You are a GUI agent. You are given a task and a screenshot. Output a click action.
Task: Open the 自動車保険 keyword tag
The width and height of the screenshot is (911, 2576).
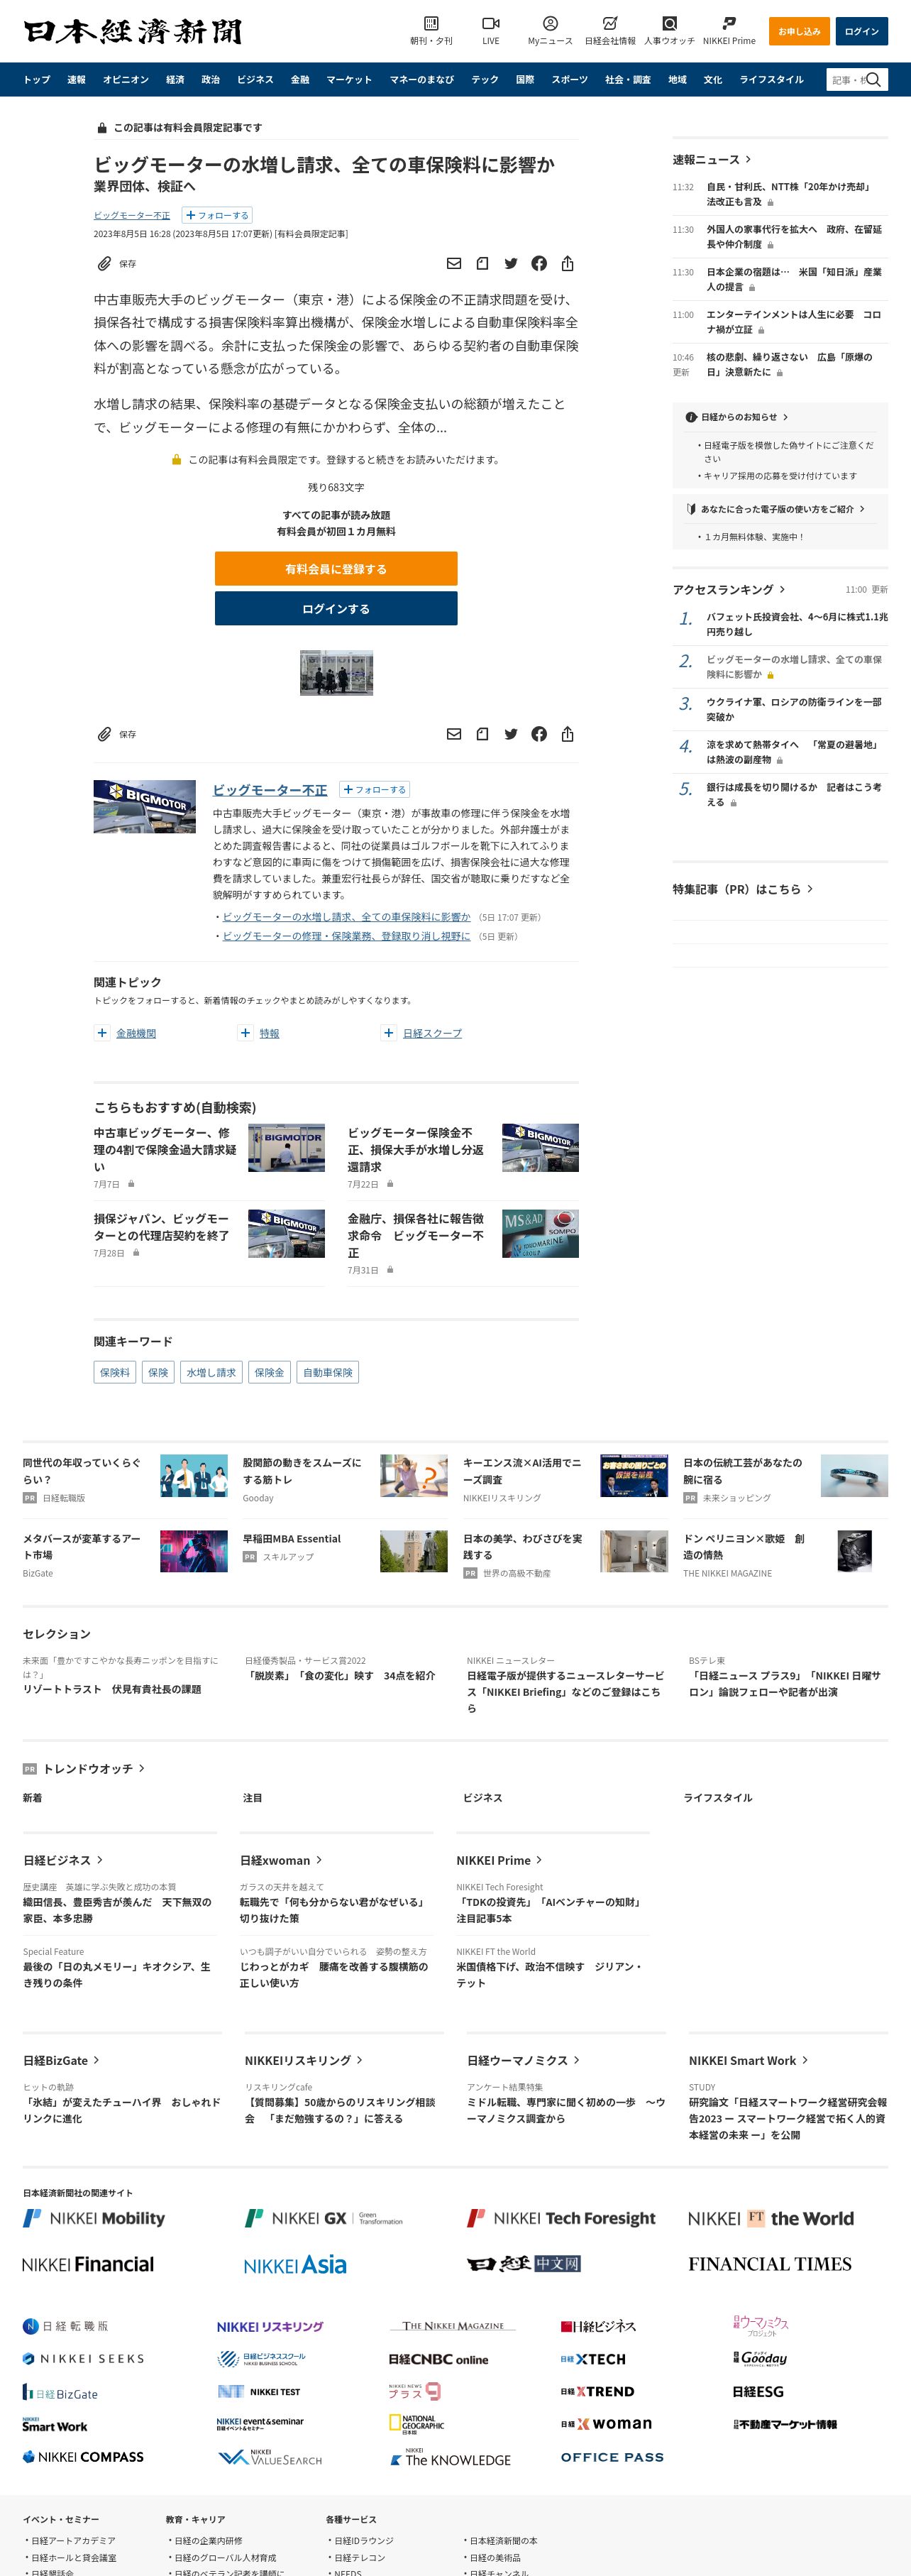328,1372
